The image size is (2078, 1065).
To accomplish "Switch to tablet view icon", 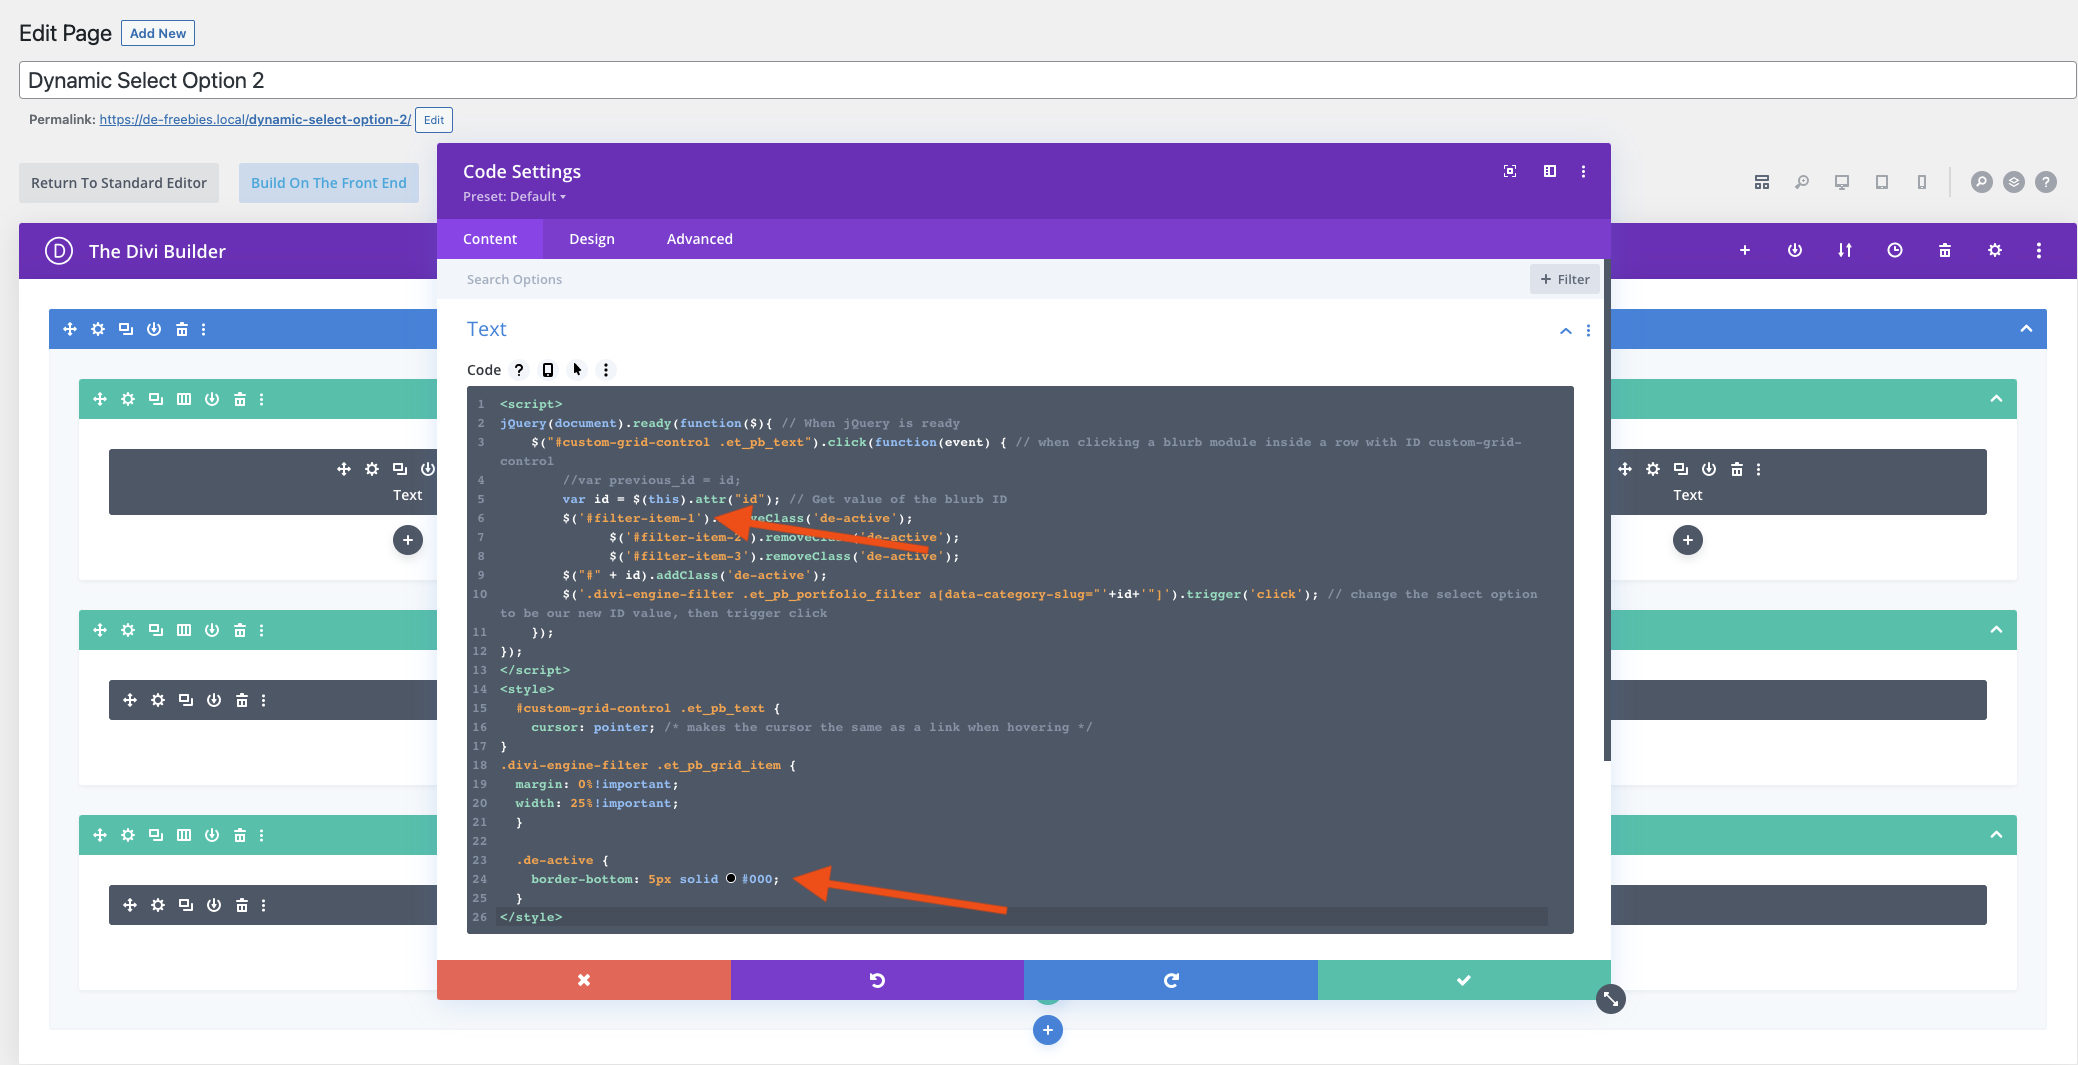I will (1882, 182).
